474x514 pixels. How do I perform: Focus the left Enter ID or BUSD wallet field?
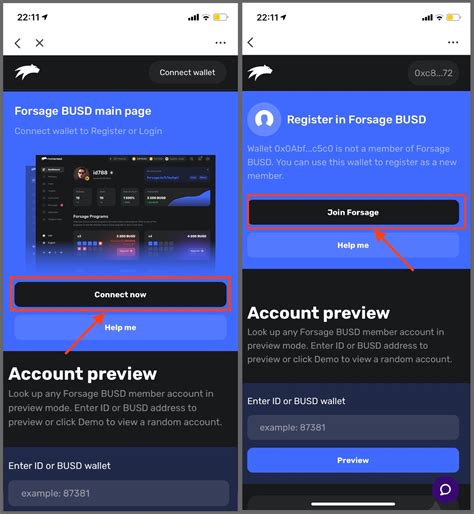click(119, 493)
